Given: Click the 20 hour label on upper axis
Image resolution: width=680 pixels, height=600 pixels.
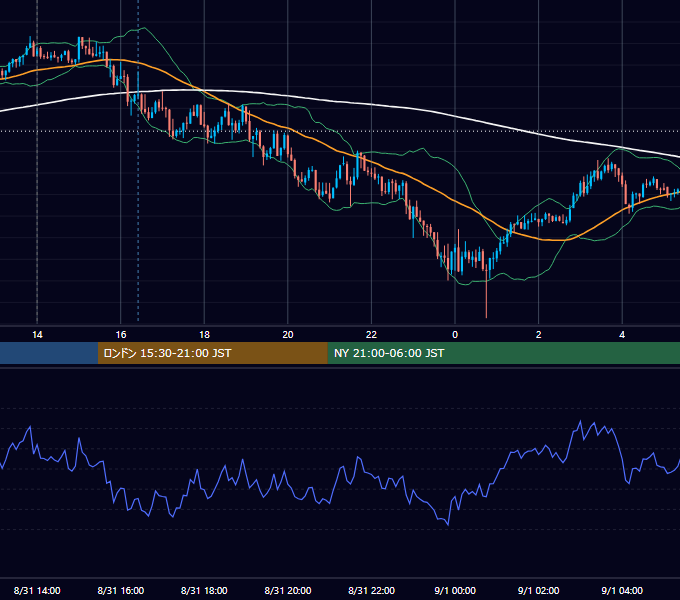Looking at the screenshot, I should tap(288, 335).
